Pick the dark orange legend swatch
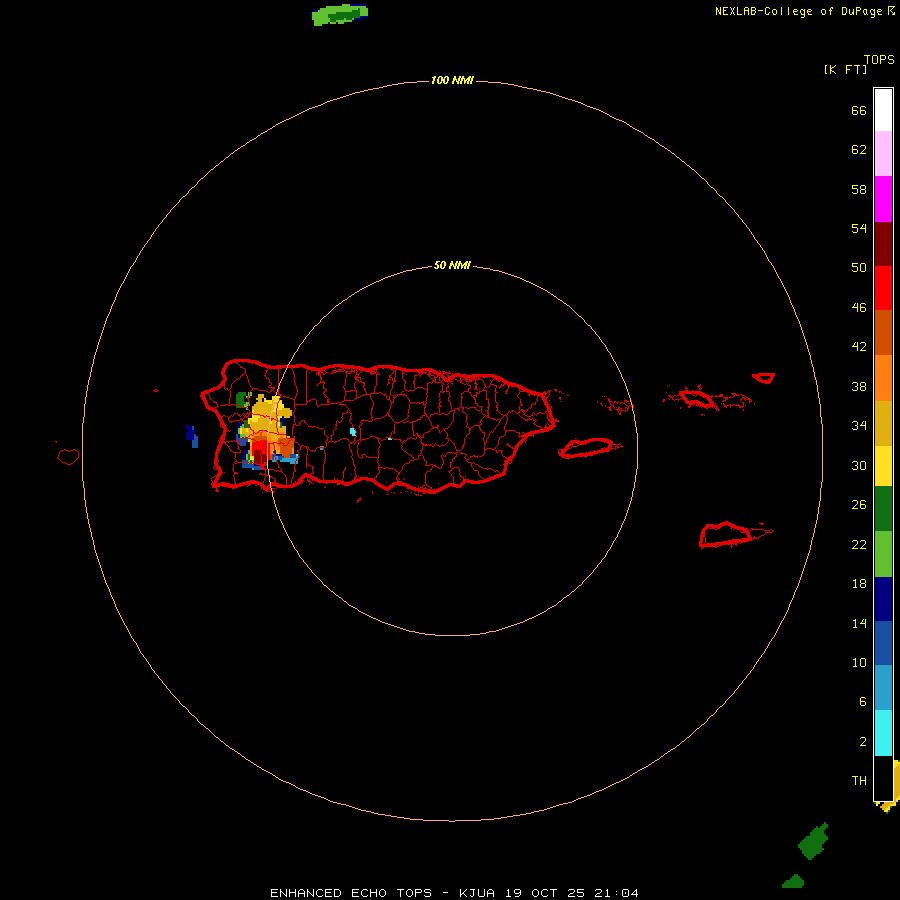This screenshot has height=900, width=900. (883, 332)
